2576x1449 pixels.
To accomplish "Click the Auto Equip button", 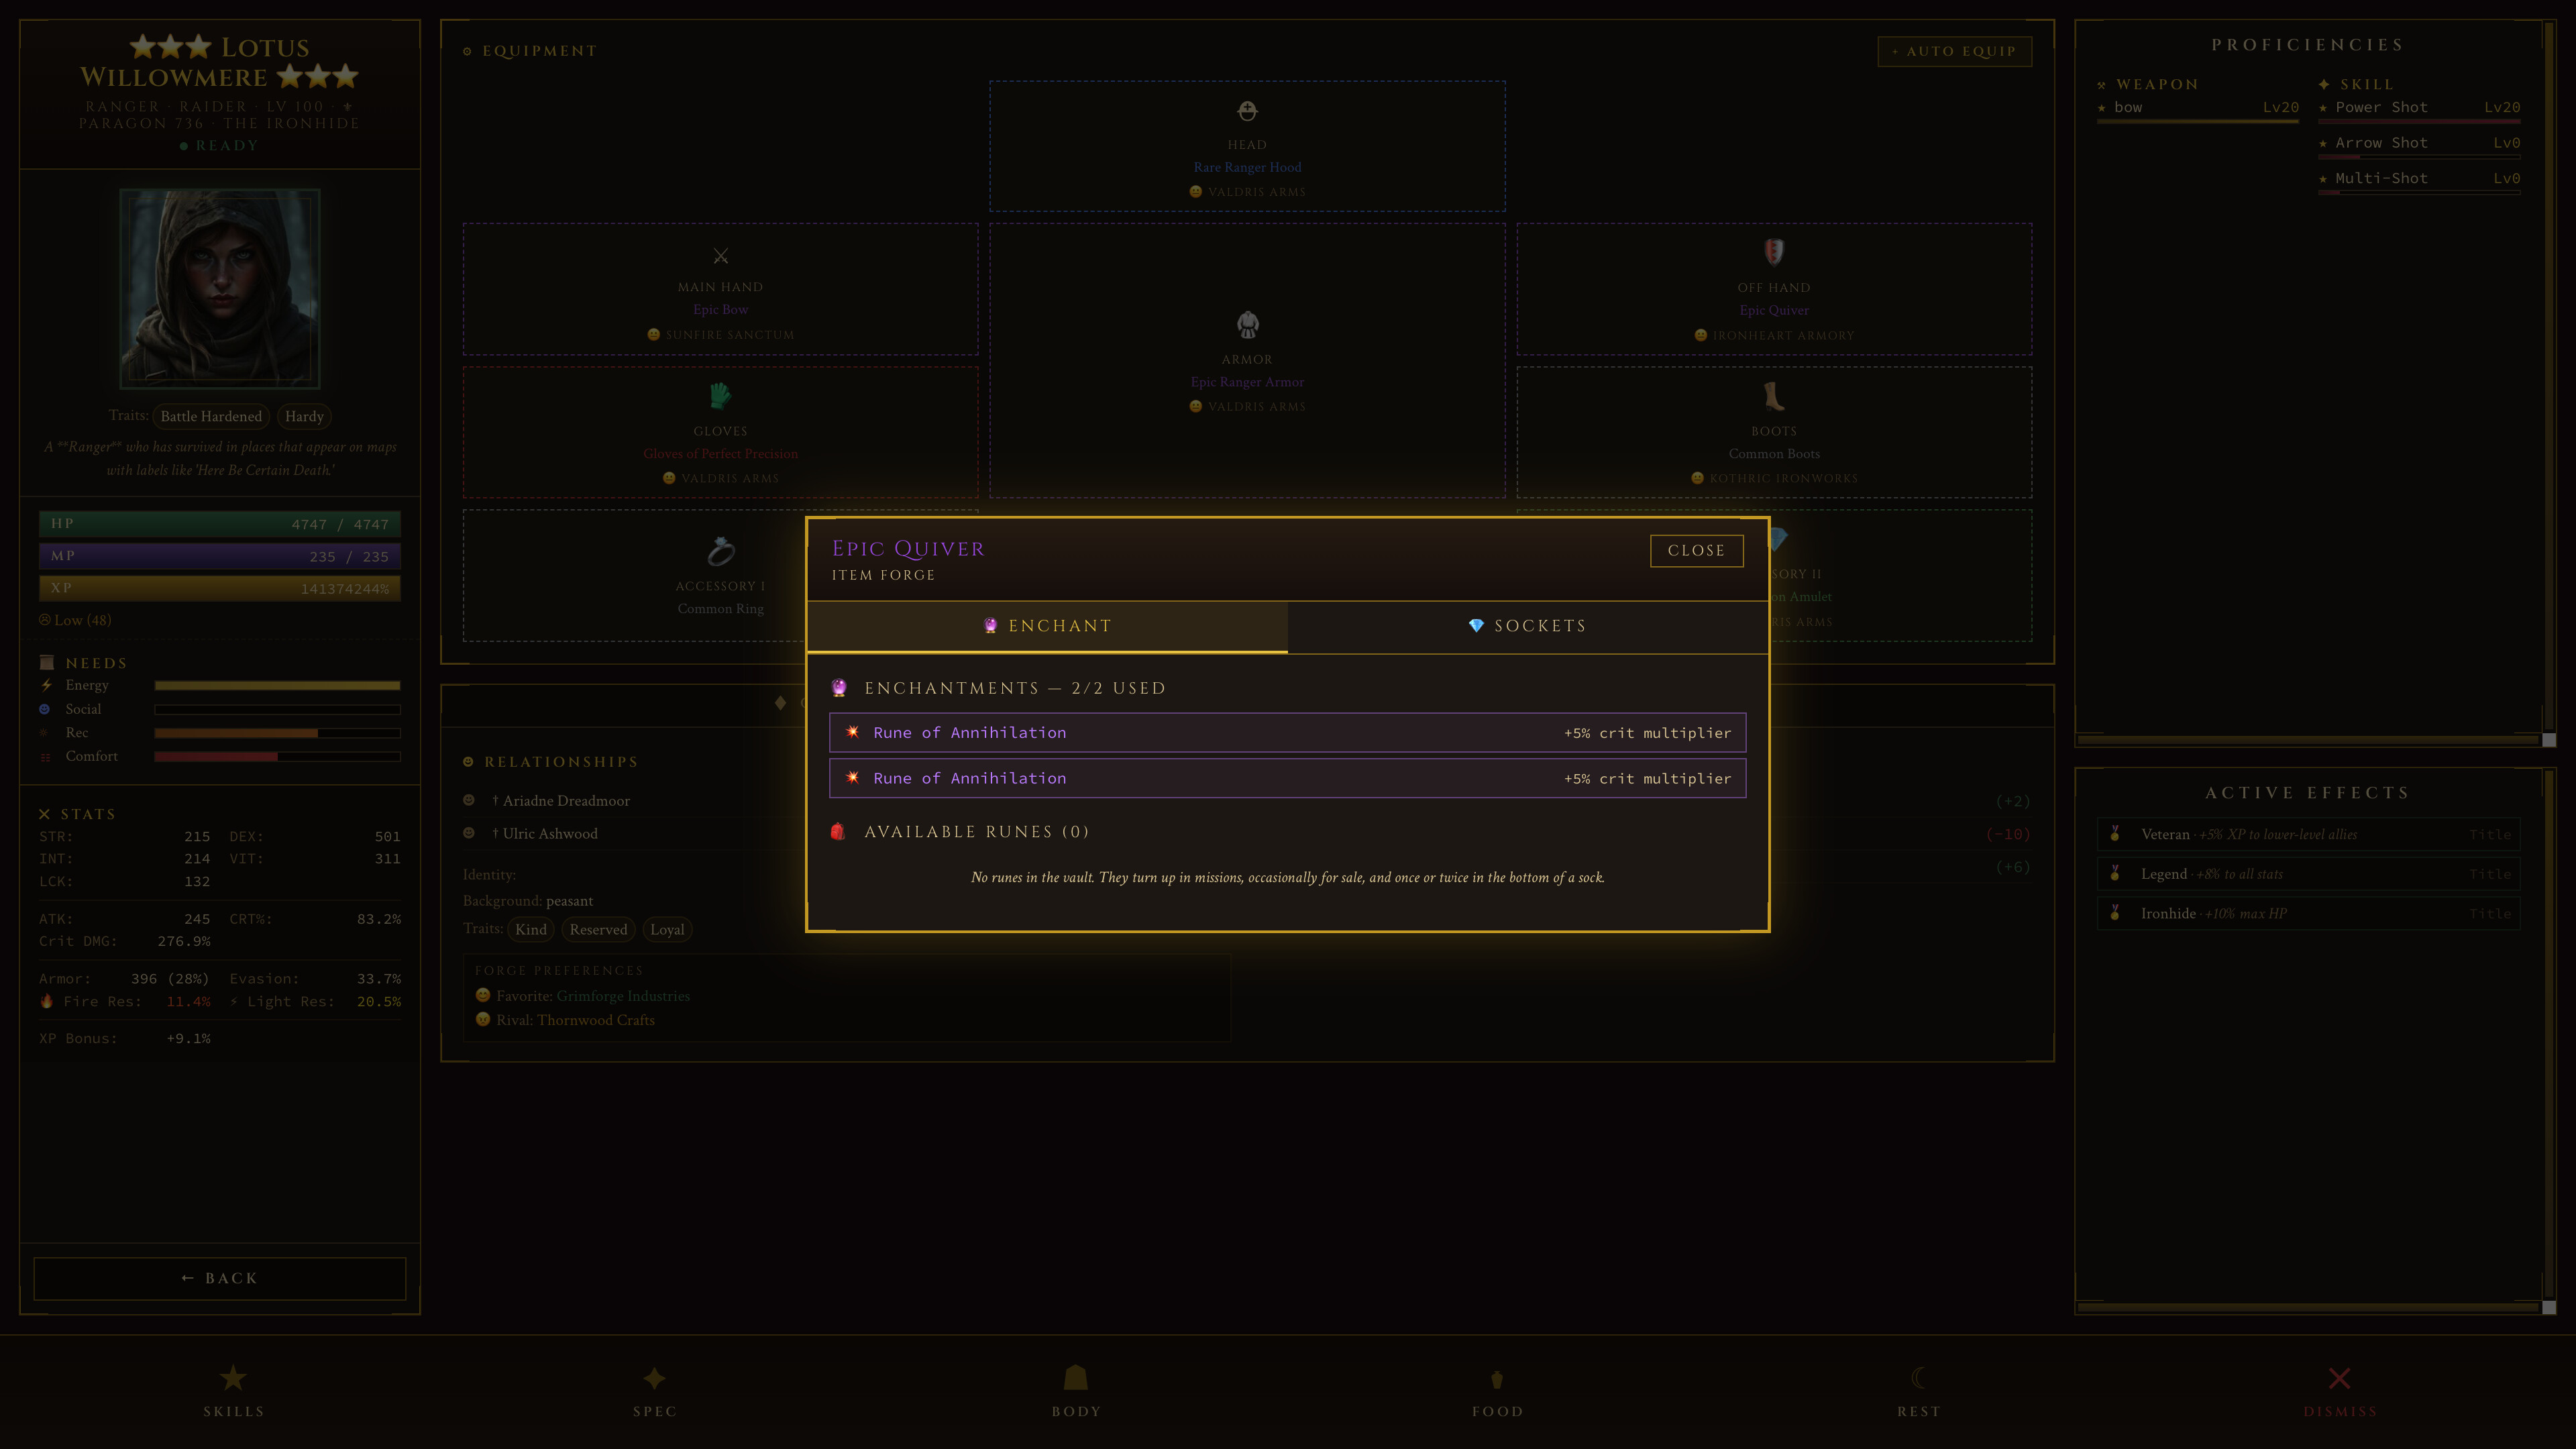I will 1954,51.
